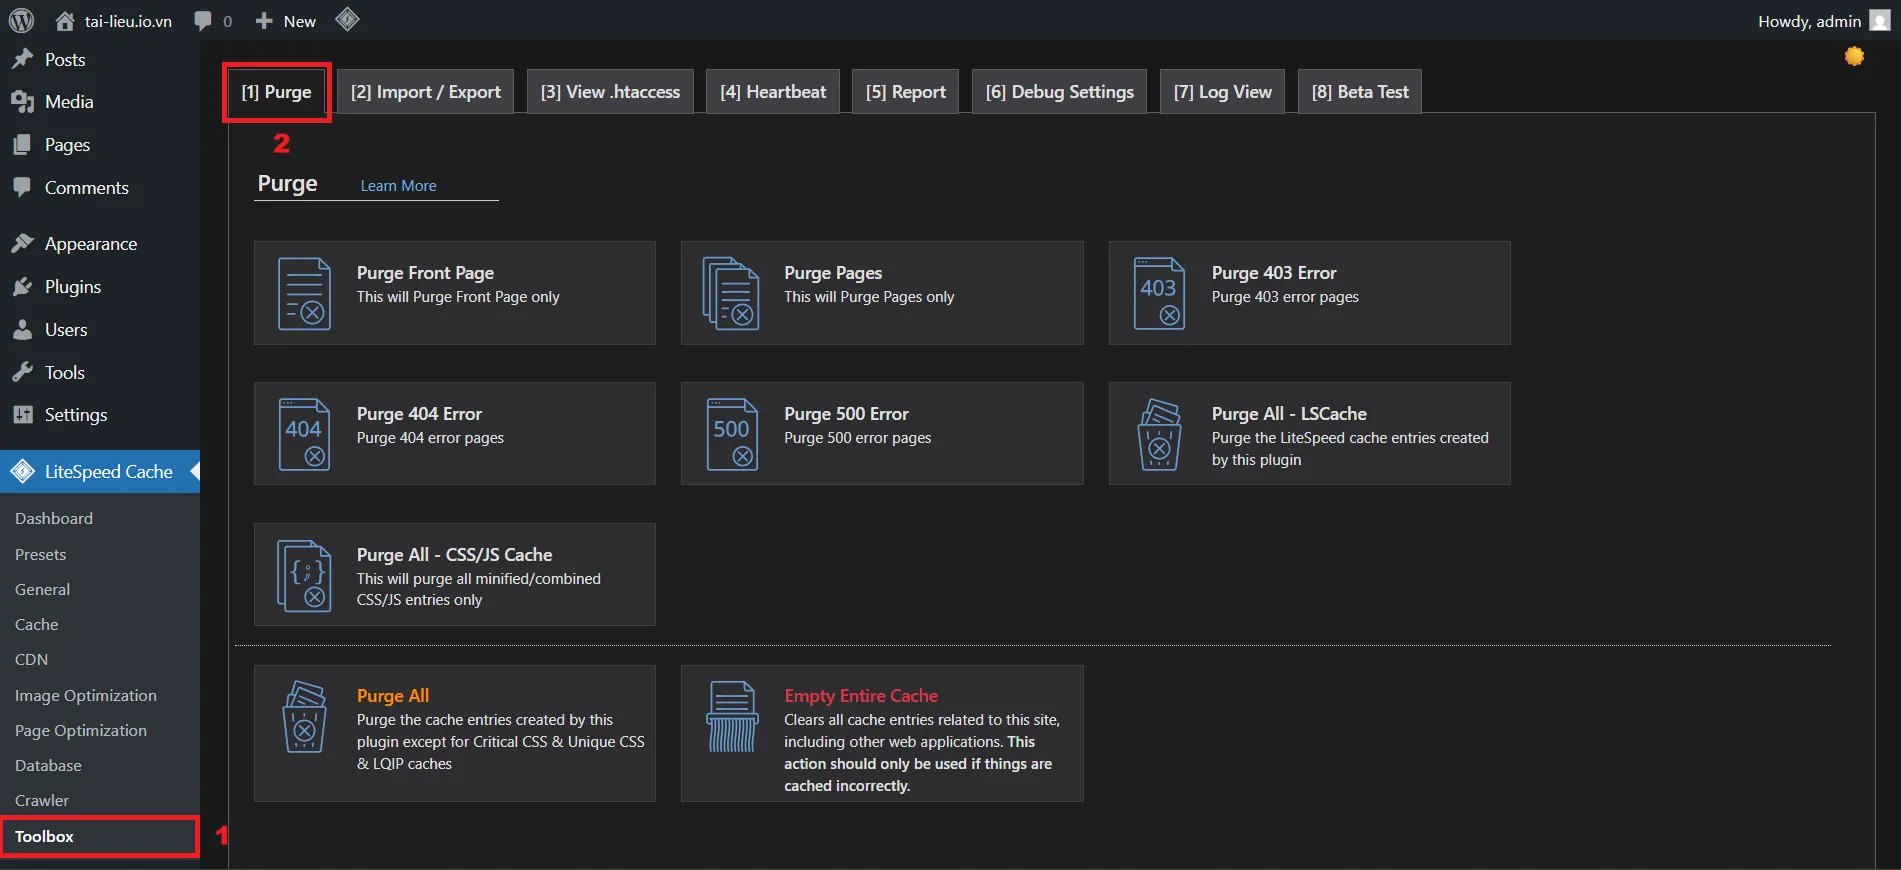
Task: Open Image Optimization in LiteSpeed submenu
Action: (86, 696)
